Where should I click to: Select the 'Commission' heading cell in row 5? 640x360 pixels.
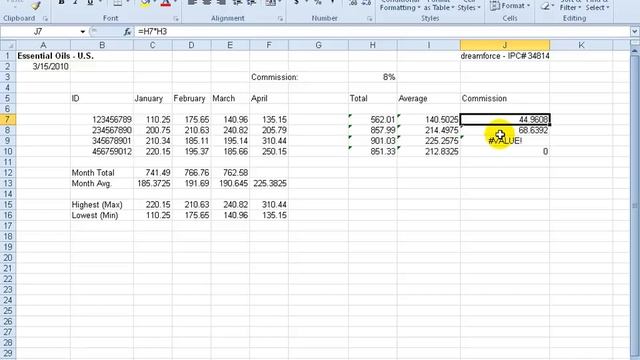505,98
